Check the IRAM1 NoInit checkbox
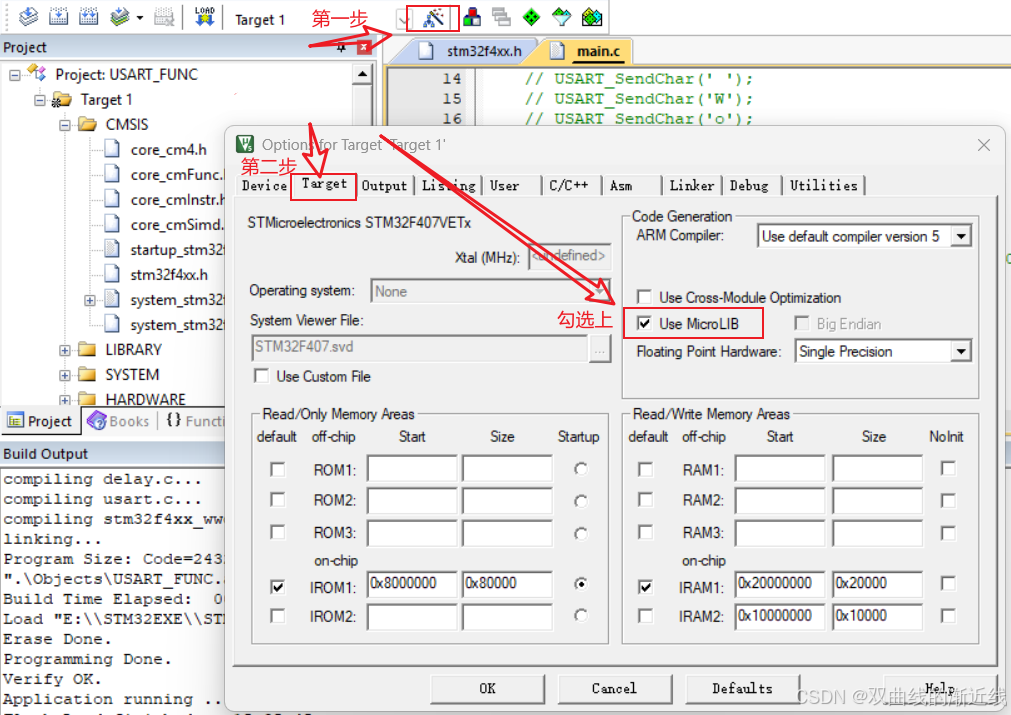The image size is (1011, 715). coord(948,583)
